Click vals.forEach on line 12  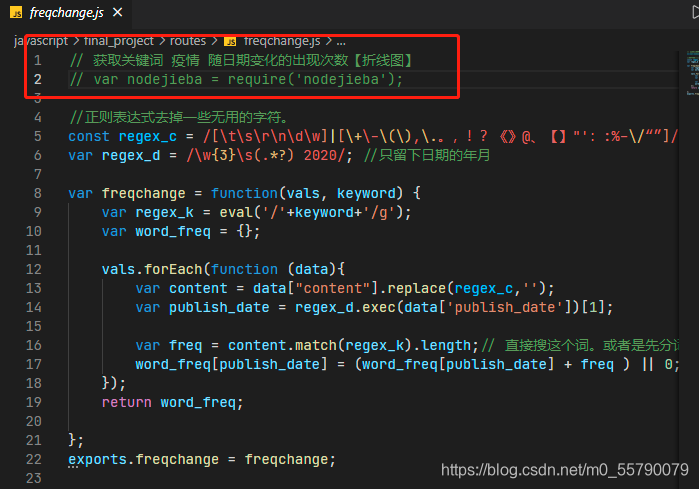(x=152, y=269)
